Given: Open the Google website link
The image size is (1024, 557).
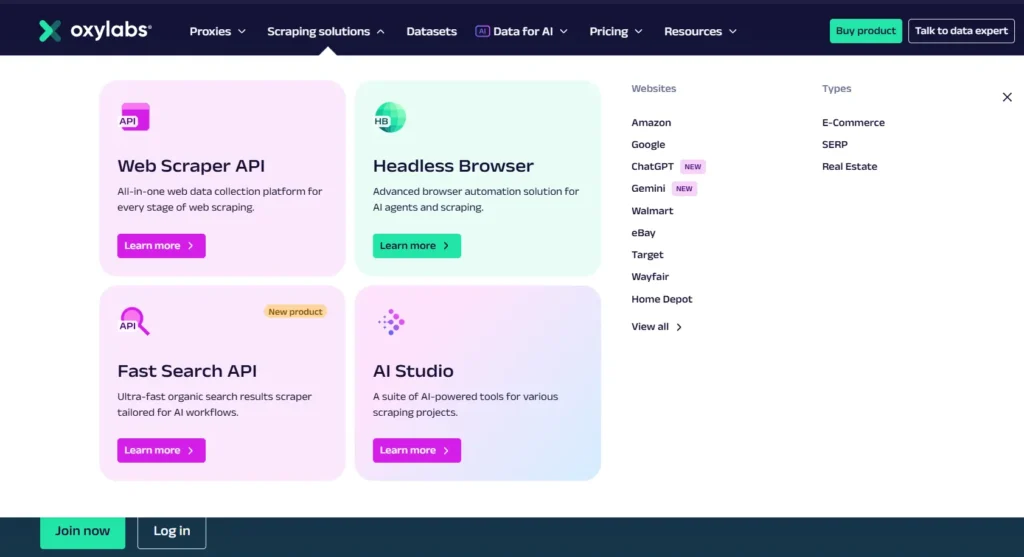Looking at the screenshot, I should [x=648, y=145].
